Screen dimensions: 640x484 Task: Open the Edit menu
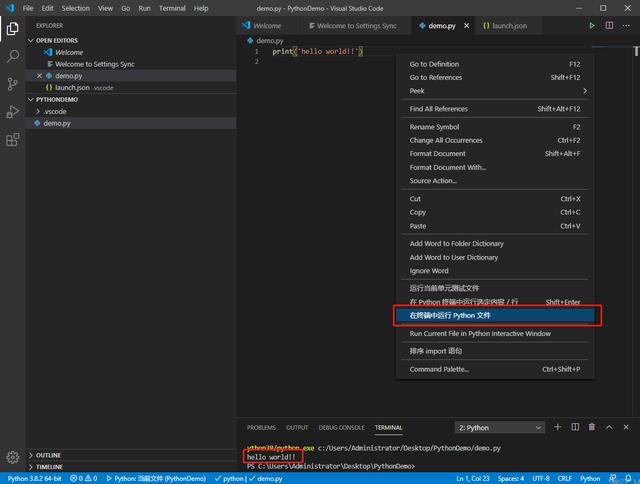47,8
